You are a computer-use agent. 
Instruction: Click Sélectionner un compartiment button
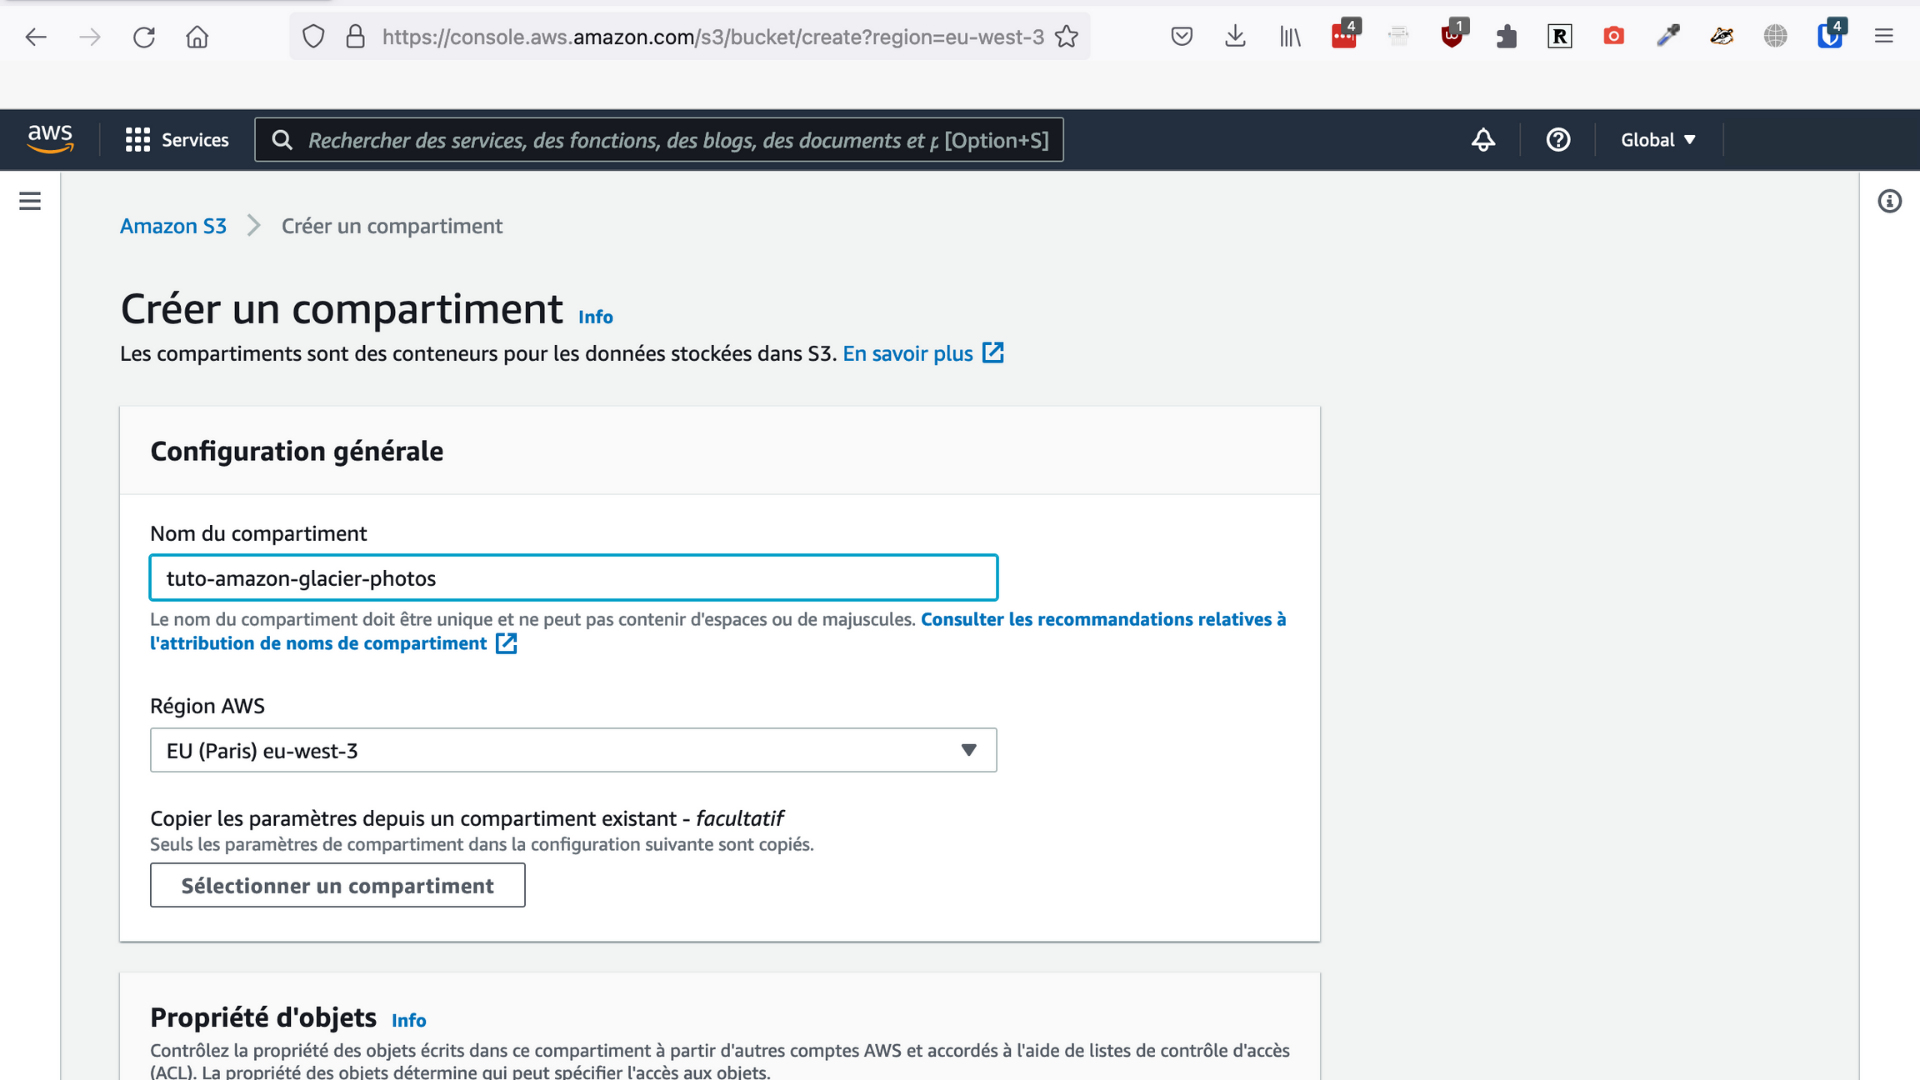coord(337,886)
